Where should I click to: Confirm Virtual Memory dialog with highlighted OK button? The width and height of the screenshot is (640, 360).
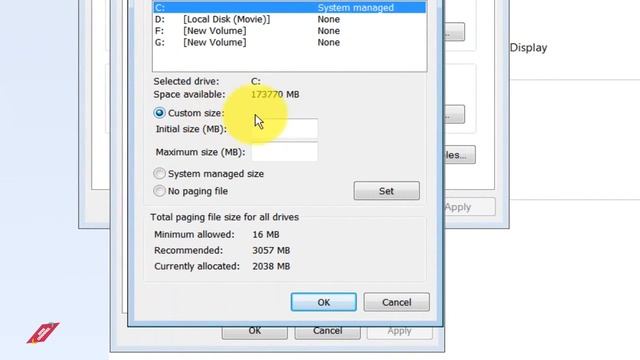323,302
